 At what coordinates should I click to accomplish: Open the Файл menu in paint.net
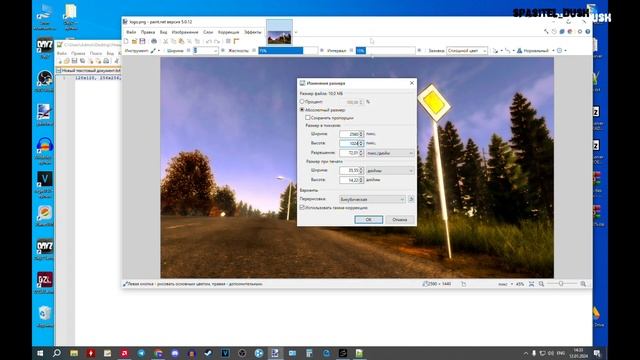(x=131, y=32)
